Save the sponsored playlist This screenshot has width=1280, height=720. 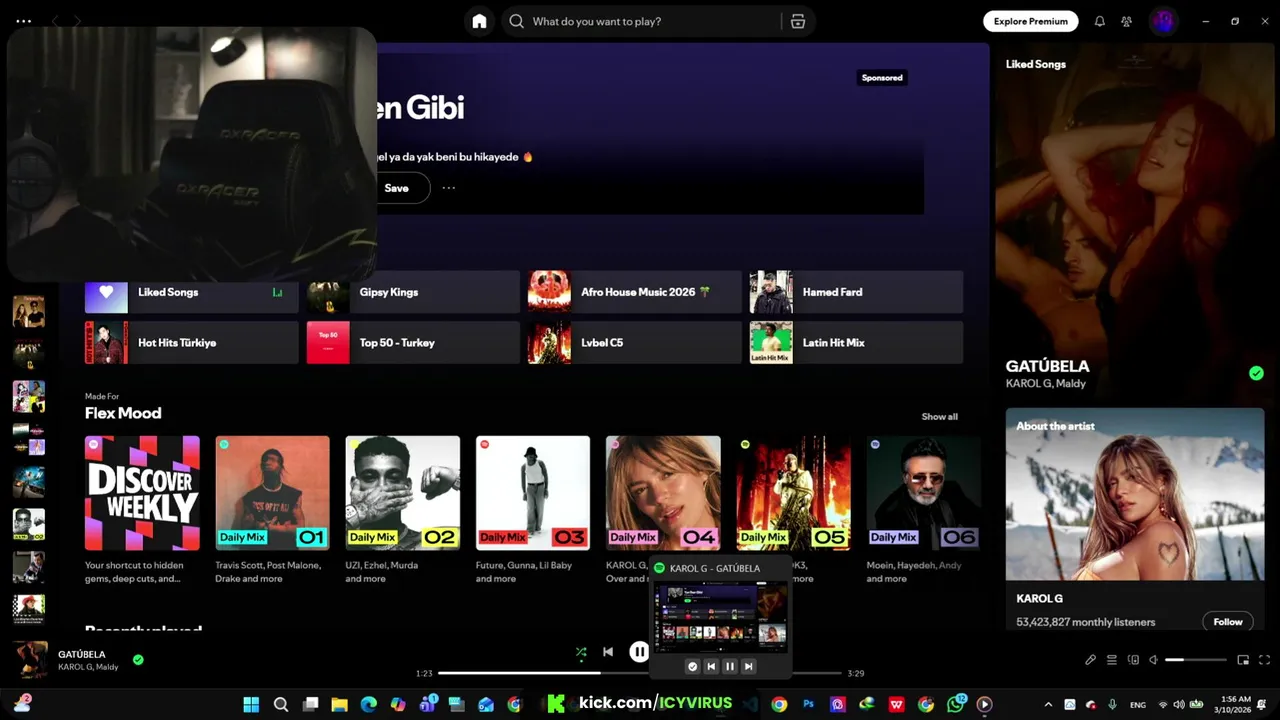click(x=398, y=188)
